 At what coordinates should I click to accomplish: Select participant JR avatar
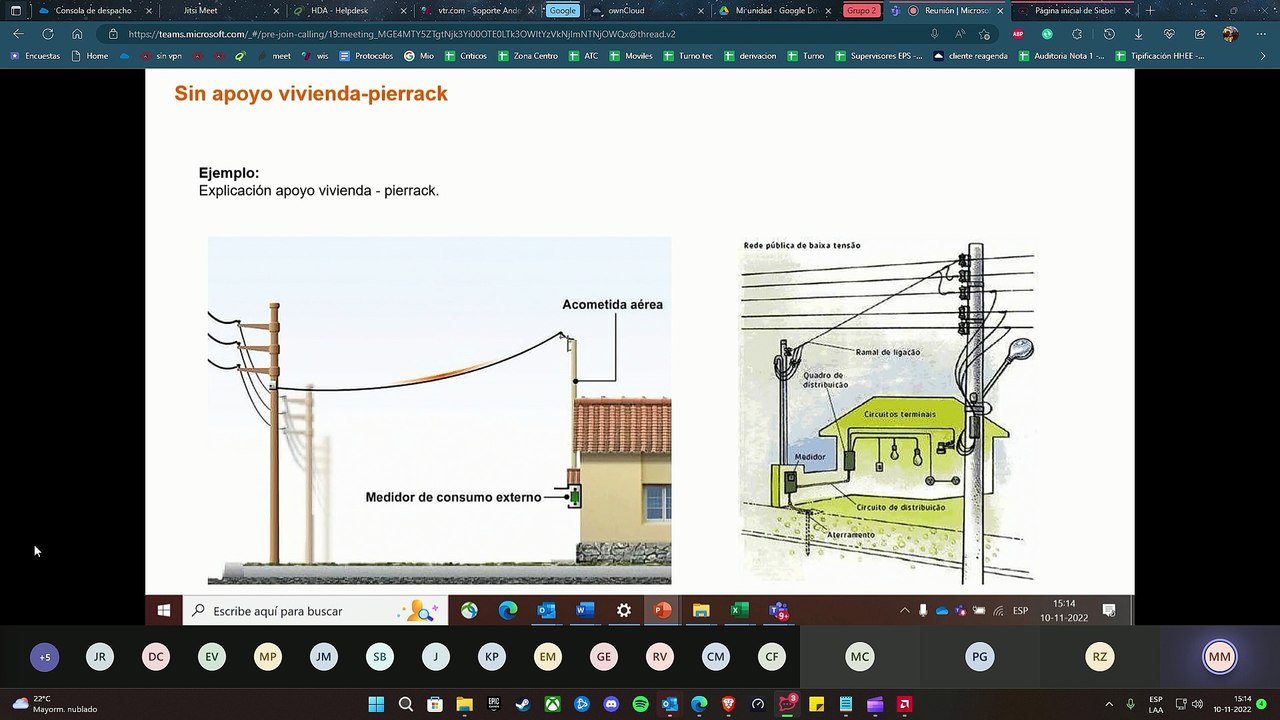pyautogui.click(x=99, y=657)
